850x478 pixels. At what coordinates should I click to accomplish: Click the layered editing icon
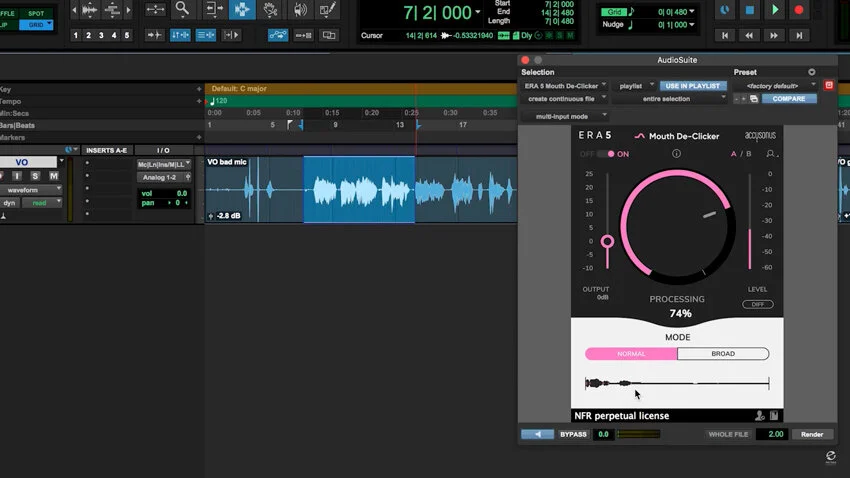point(329,35)
